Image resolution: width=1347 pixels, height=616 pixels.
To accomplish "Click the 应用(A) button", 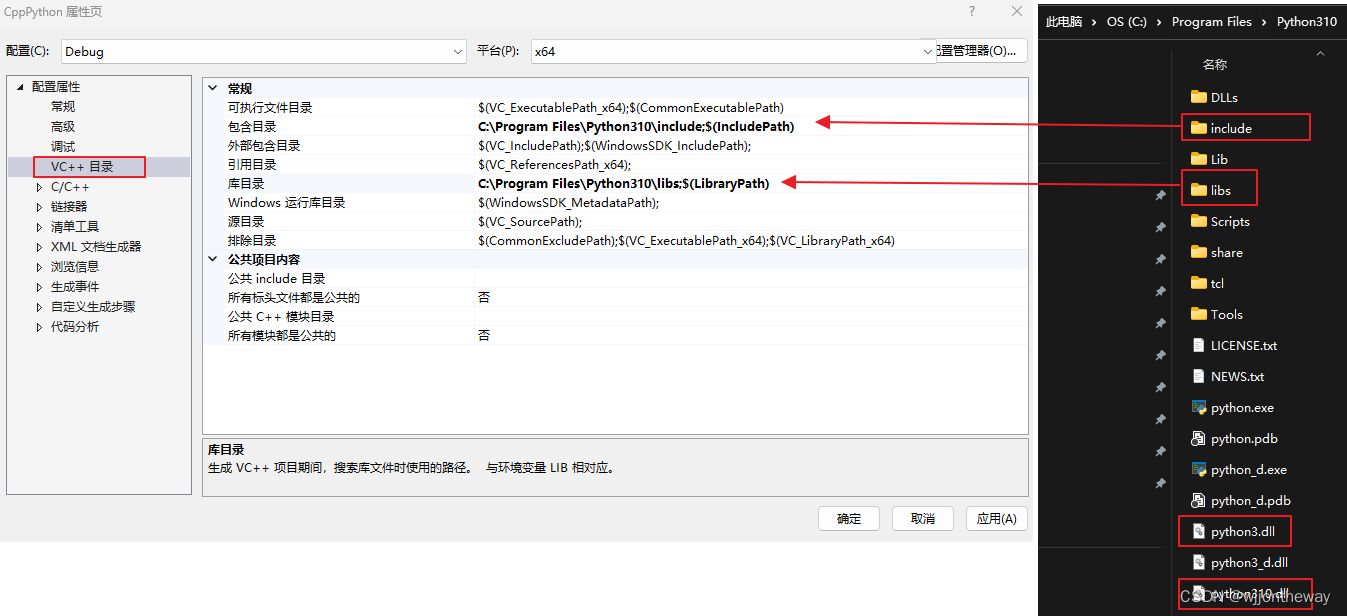I will (996, 518).
